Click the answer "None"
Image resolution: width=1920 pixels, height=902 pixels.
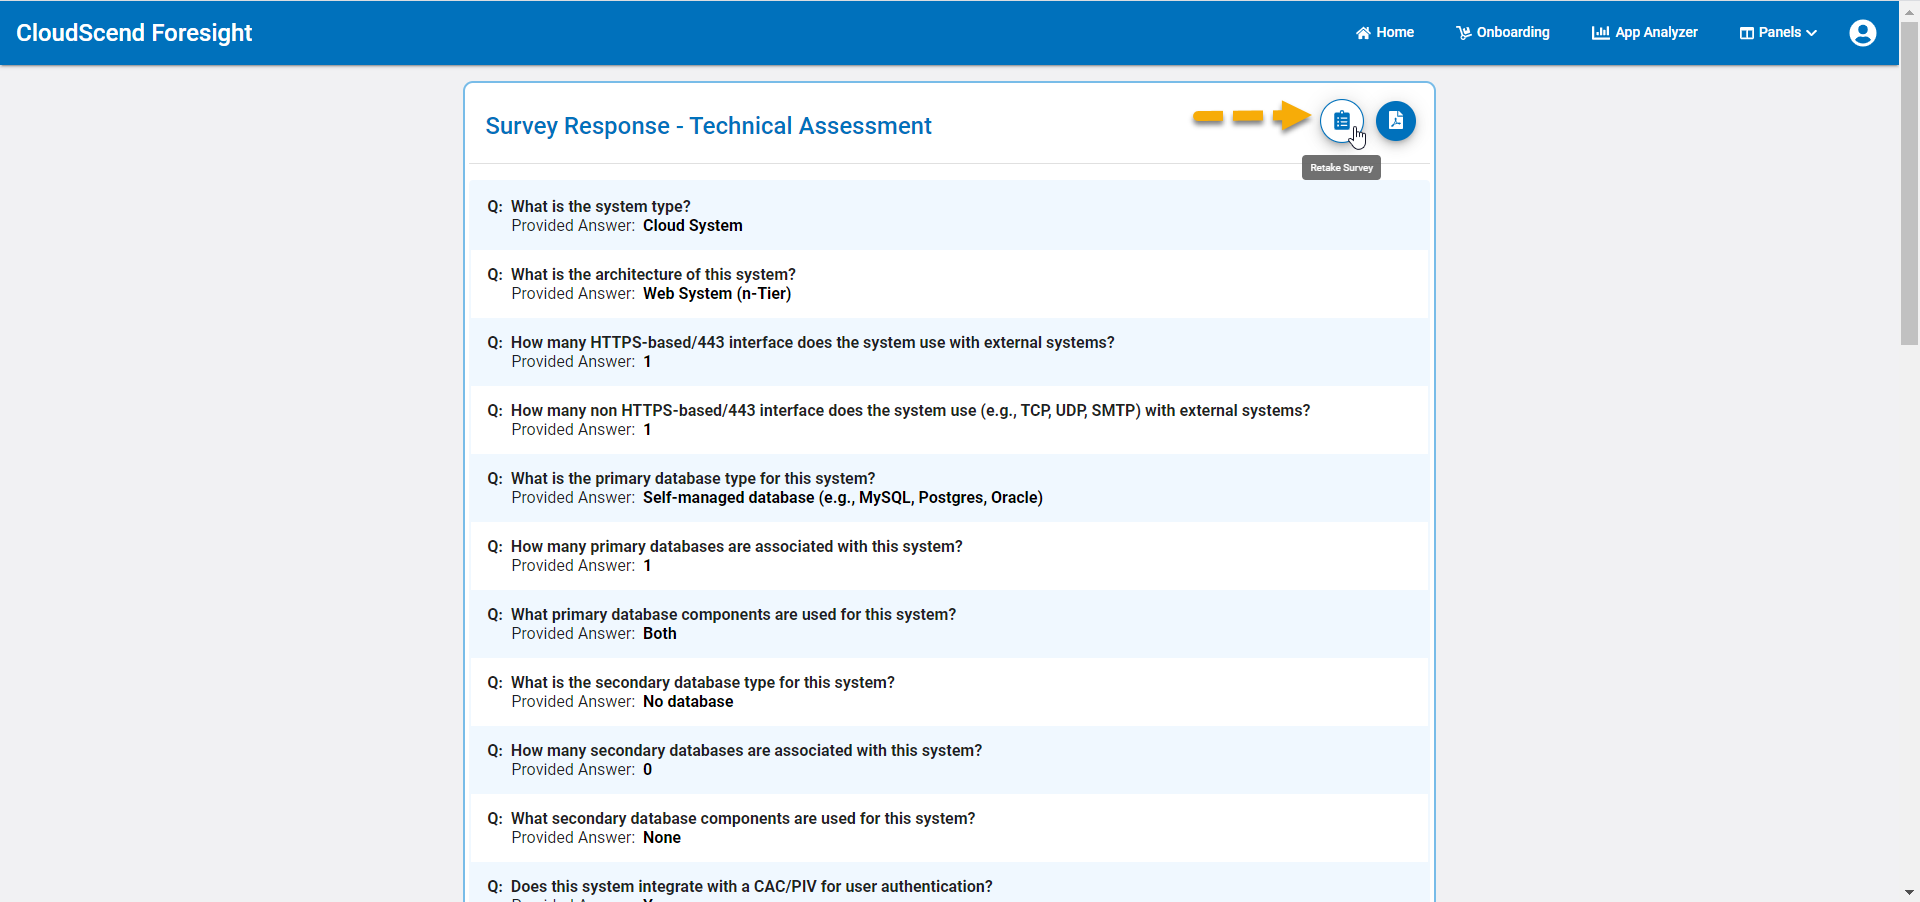coord(661,838)
